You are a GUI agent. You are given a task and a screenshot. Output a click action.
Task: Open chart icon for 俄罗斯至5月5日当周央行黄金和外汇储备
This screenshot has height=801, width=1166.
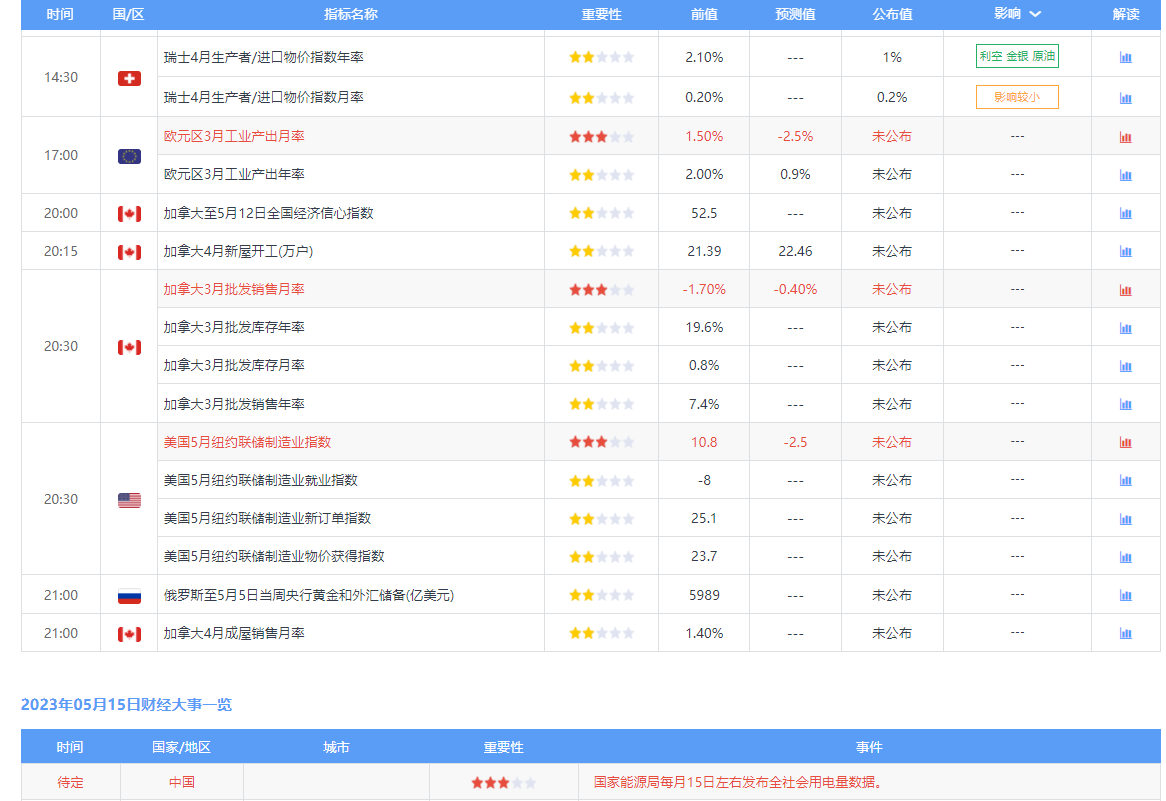[1126, 595]
